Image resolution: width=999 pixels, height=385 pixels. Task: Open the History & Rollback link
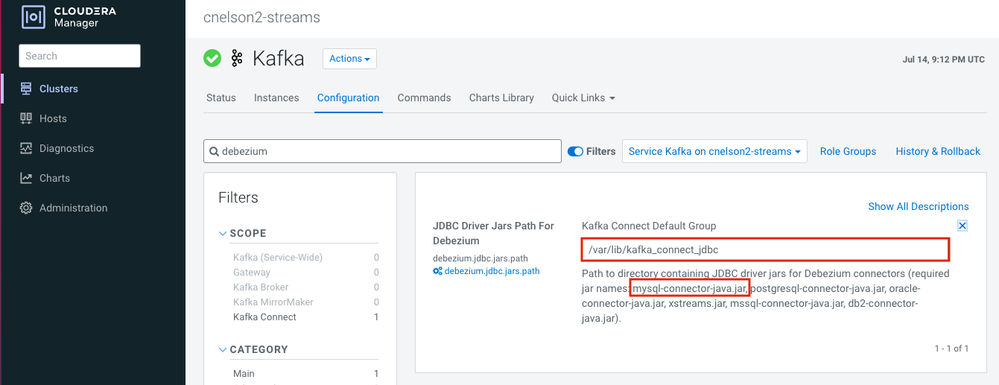938,151
